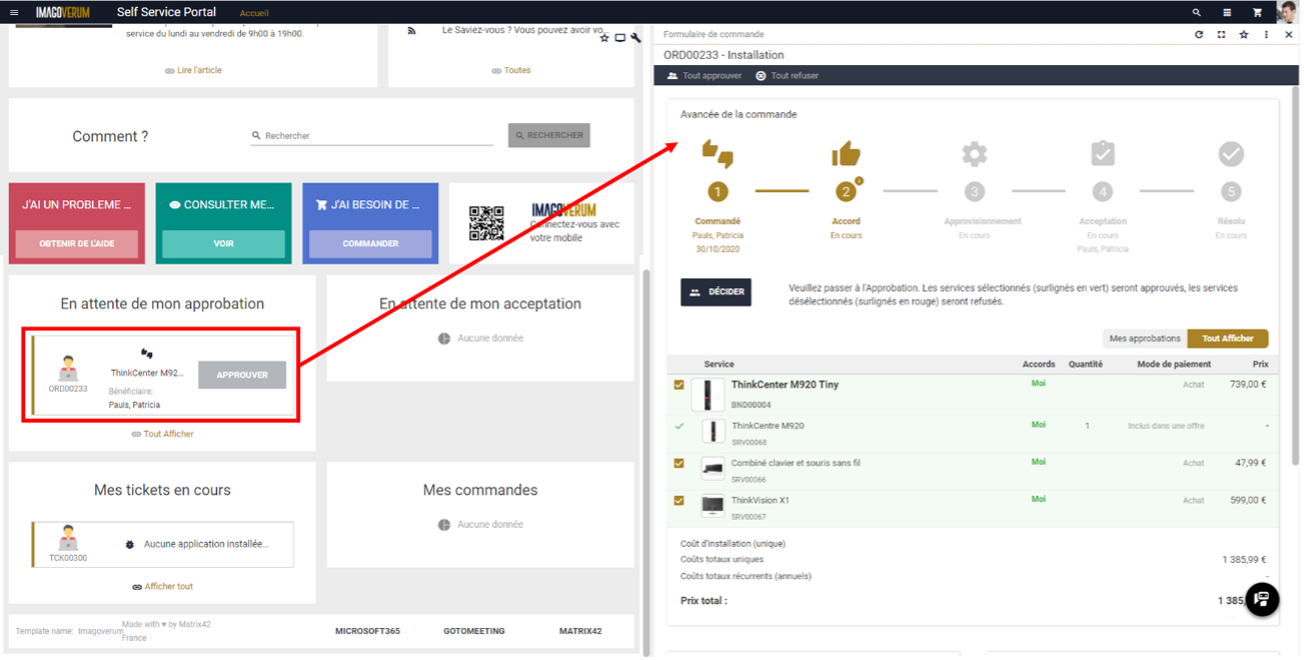Image resolution: width=1304 pixels, height=660 pixels.
Task: Select step 3 Approvisionnement in tracker
Action: point(974,192)
